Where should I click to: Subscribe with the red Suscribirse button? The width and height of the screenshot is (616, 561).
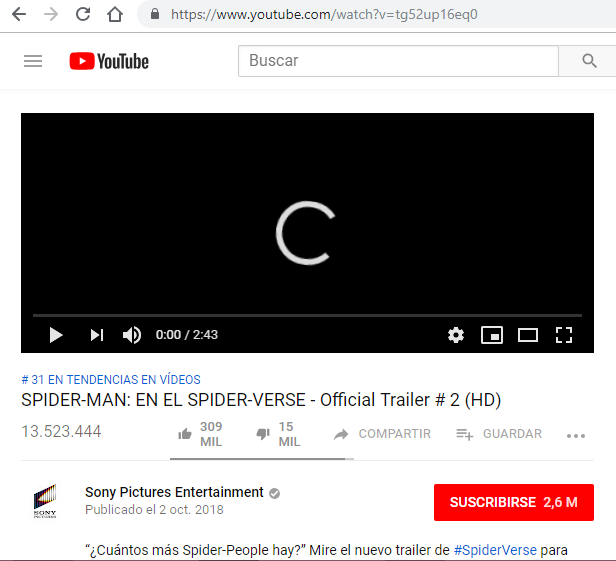click(514, 502)
